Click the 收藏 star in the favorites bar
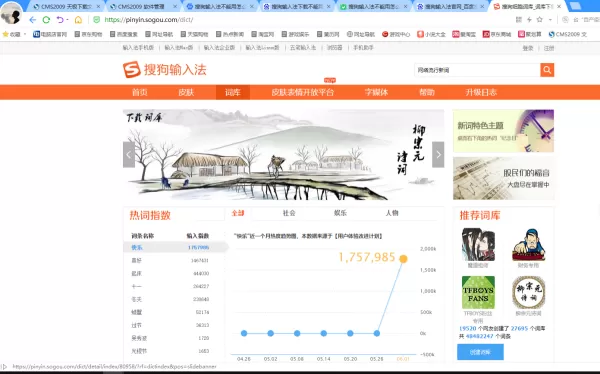Image resolution: width=600 pixels, height=374 pixels. [x=5, y=34]
